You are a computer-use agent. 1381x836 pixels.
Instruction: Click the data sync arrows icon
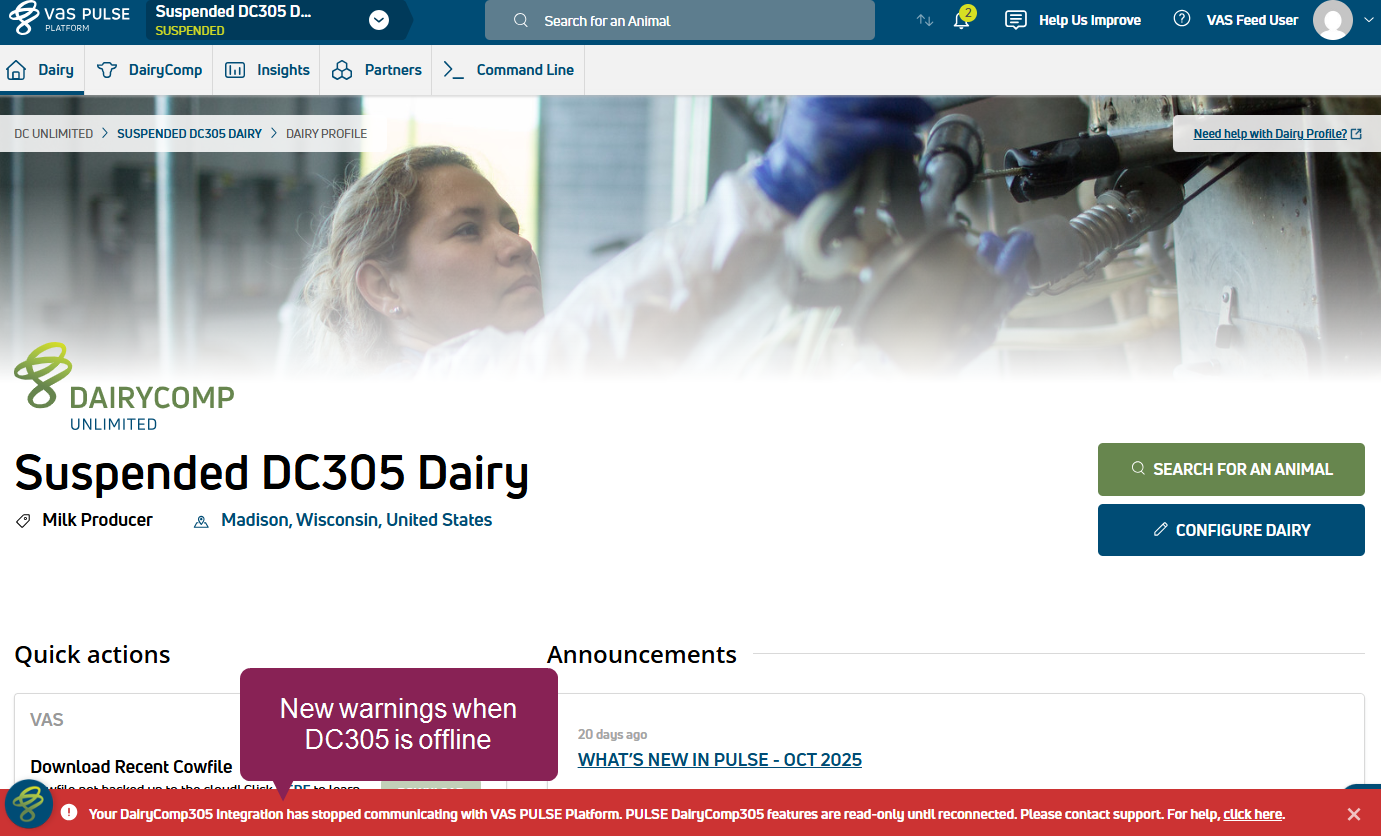pyautogui.click(x=925, y=21)
